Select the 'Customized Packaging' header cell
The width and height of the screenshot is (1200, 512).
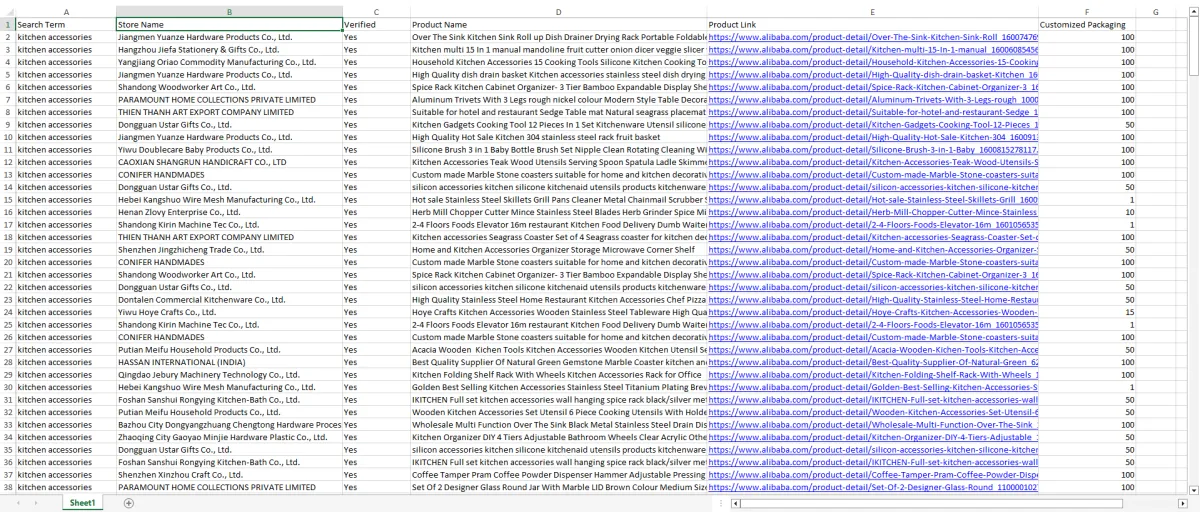tap(1087, 24)
